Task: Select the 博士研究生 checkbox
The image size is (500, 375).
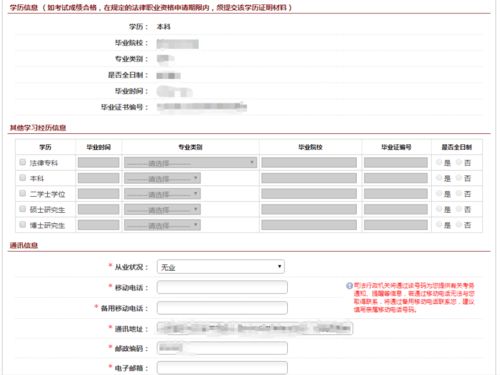Action: point(23,225)
